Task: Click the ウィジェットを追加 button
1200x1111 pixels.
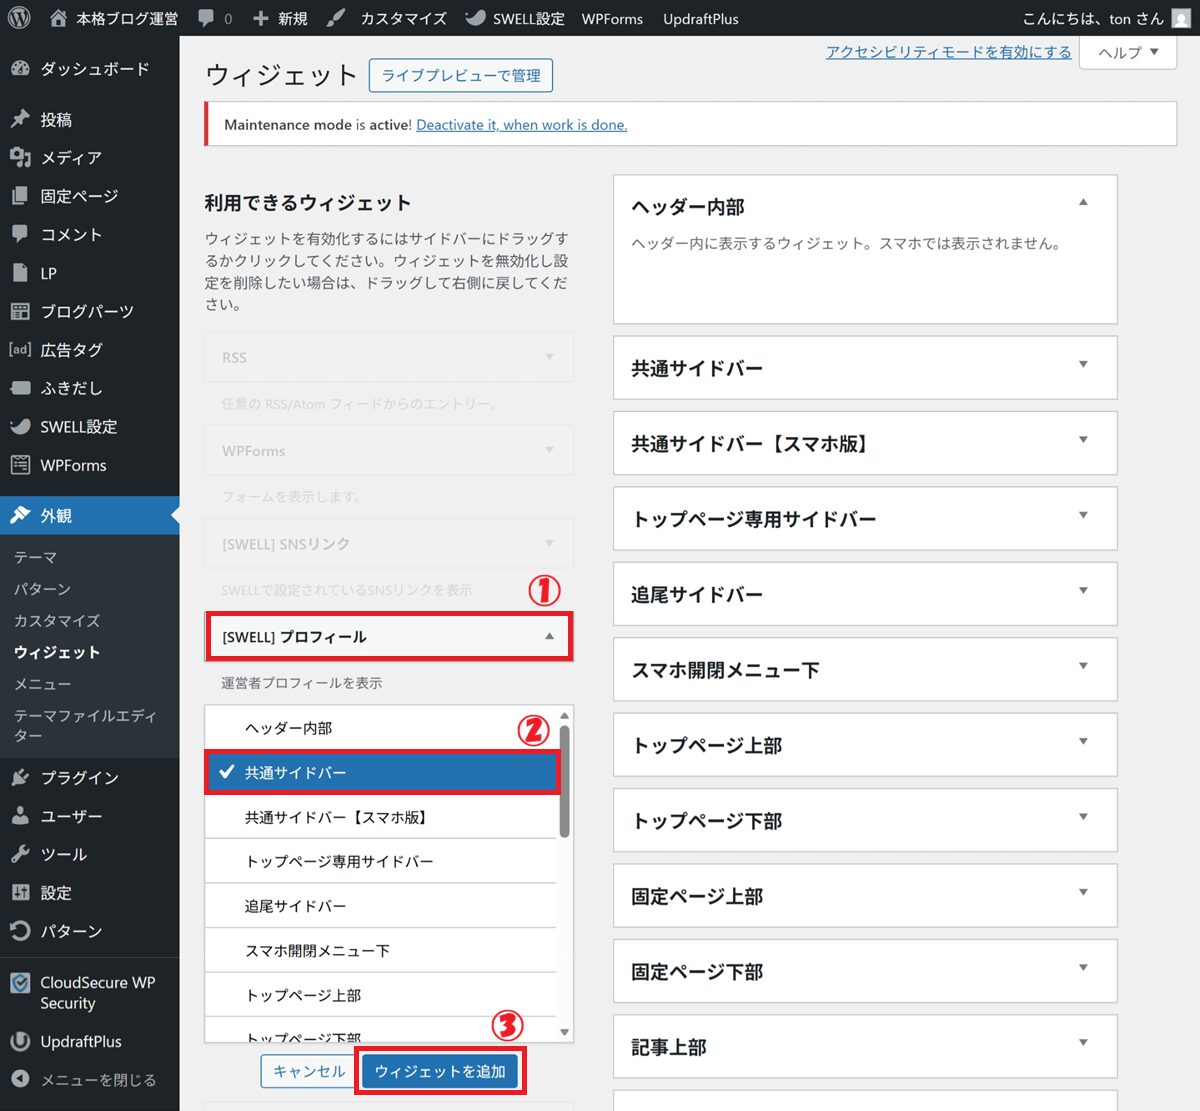Action: point(440,1071)
